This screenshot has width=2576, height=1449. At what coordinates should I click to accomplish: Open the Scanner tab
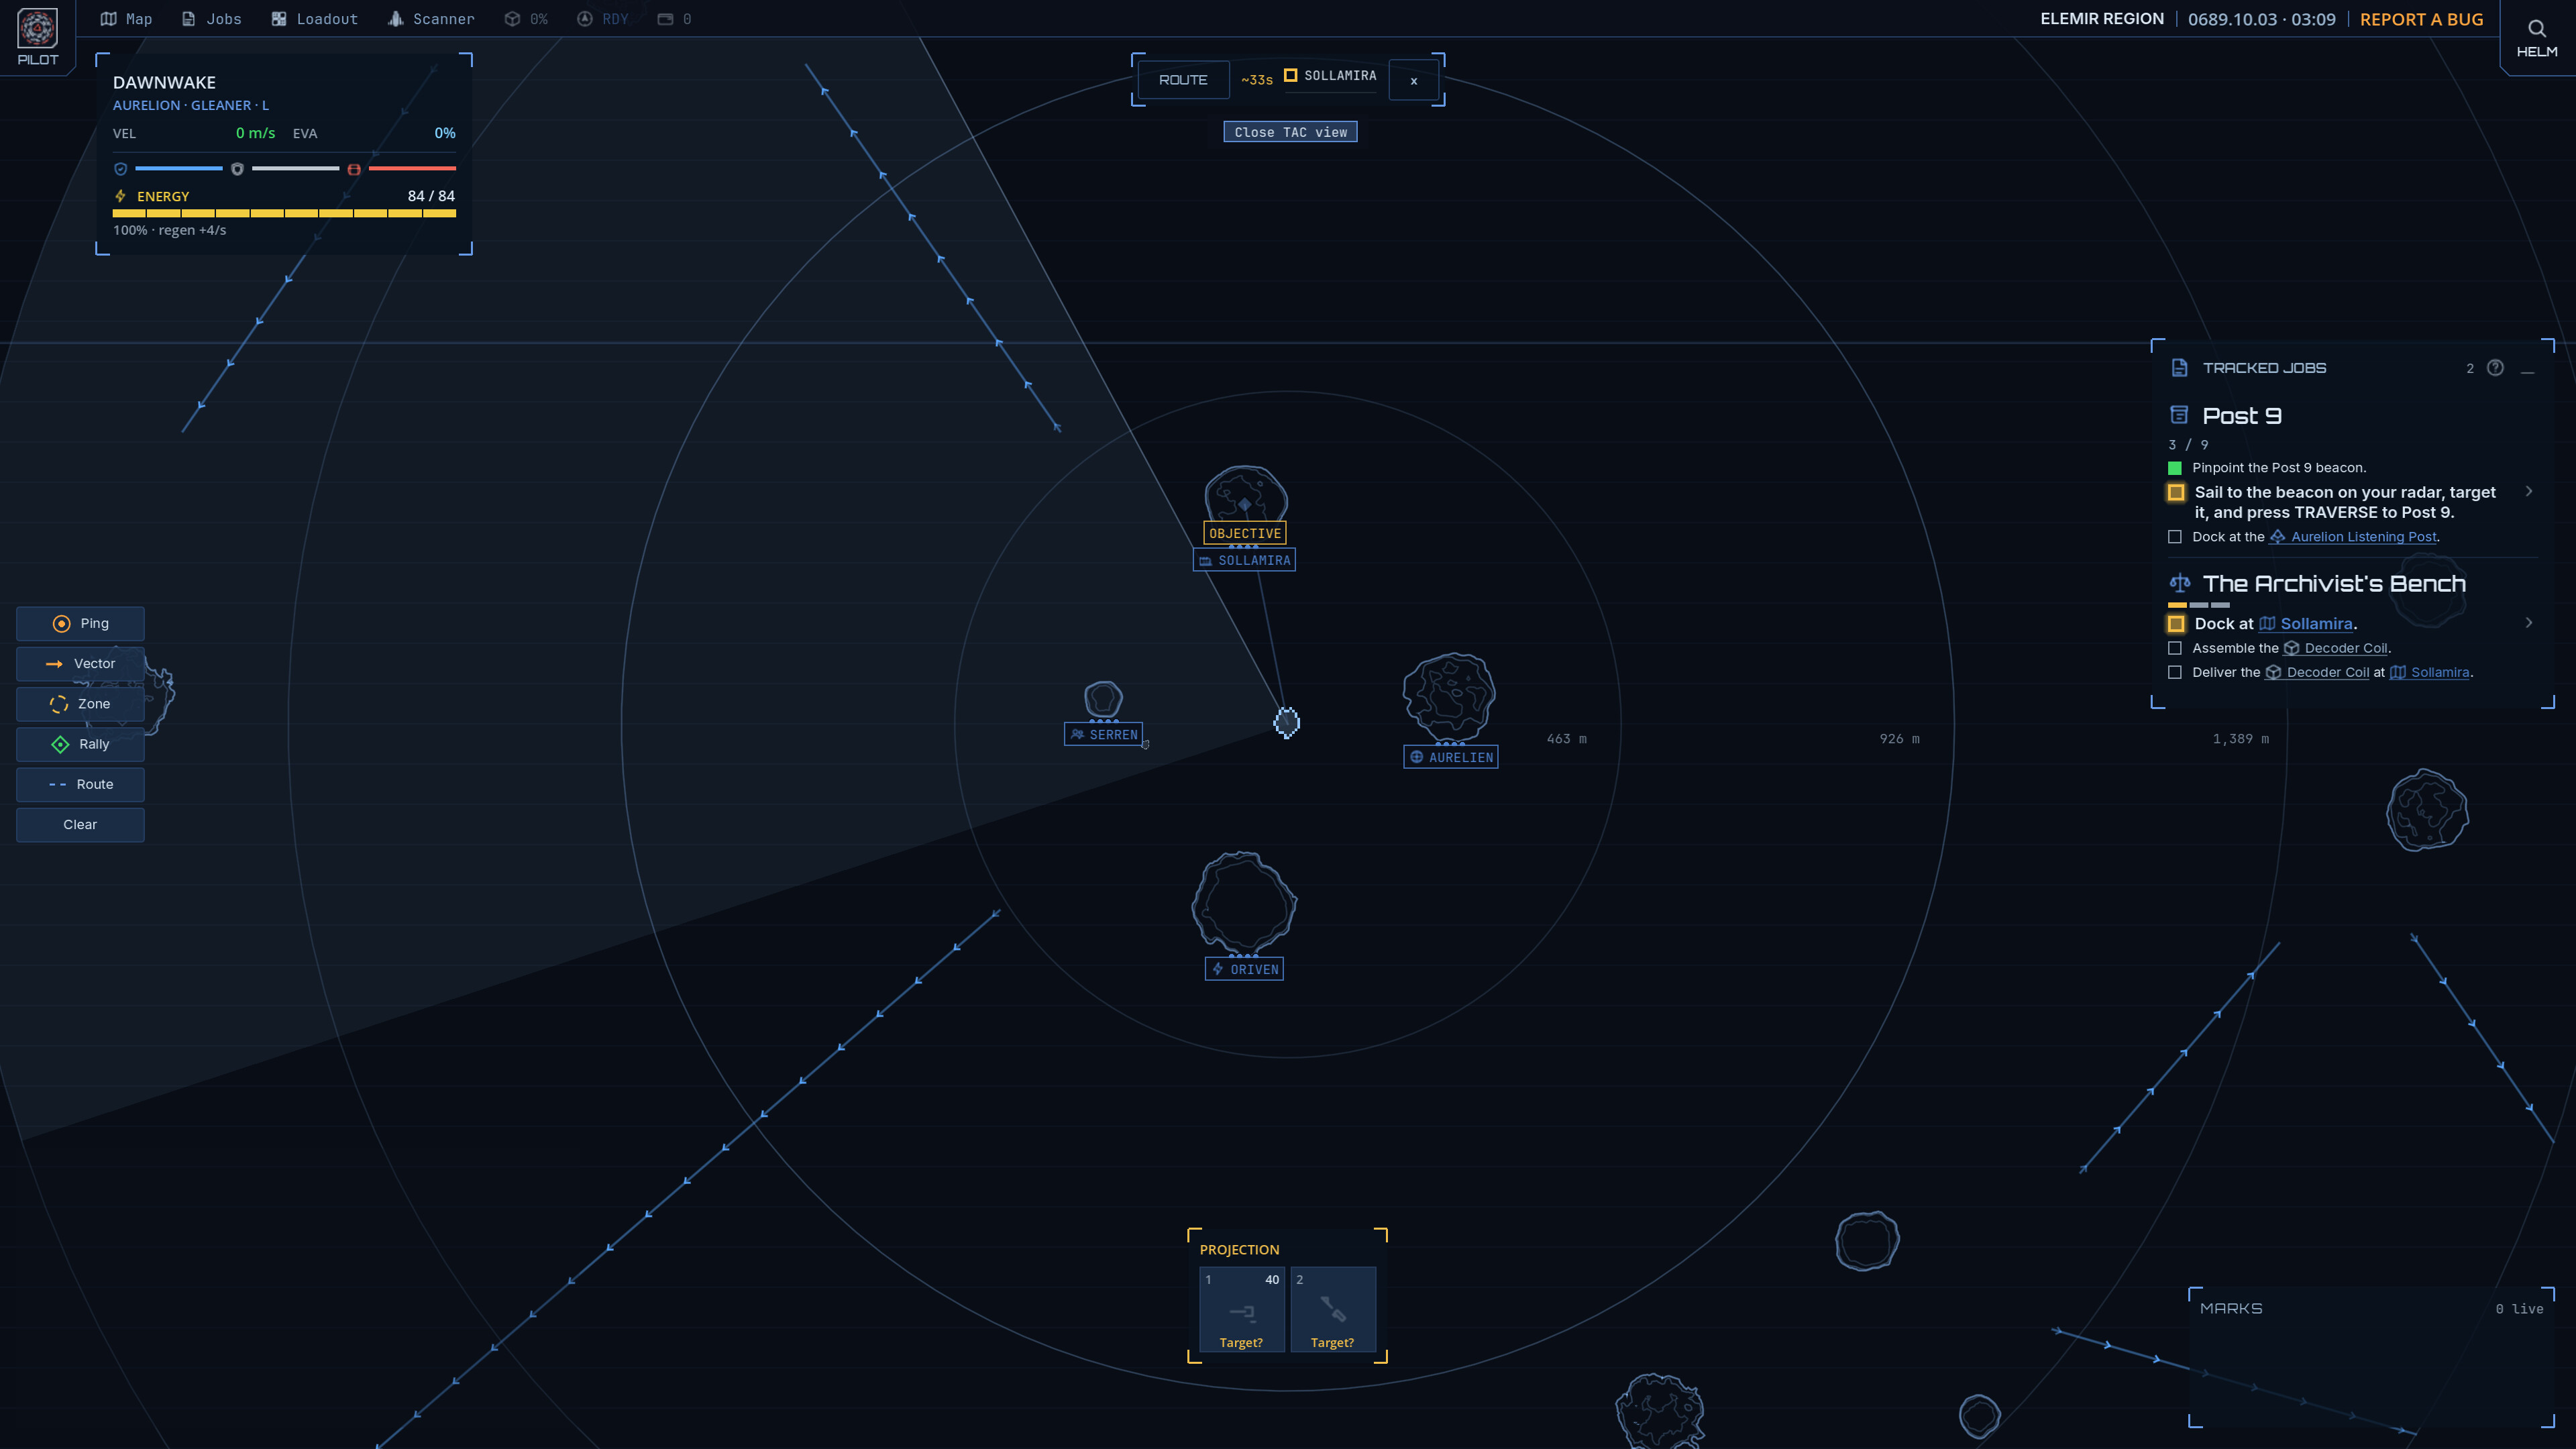(x=431, y=19)
